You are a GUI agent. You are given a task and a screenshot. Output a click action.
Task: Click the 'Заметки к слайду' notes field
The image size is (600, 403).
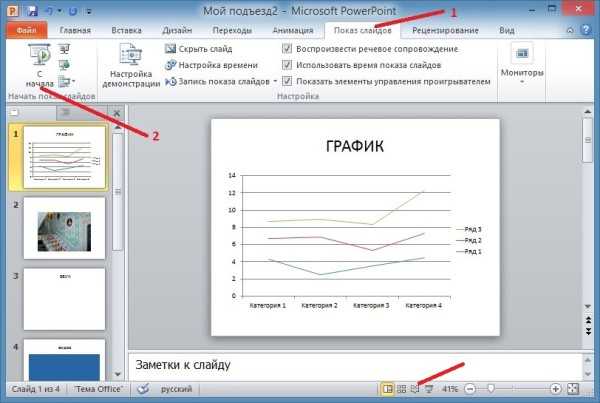tap(355, 365)
